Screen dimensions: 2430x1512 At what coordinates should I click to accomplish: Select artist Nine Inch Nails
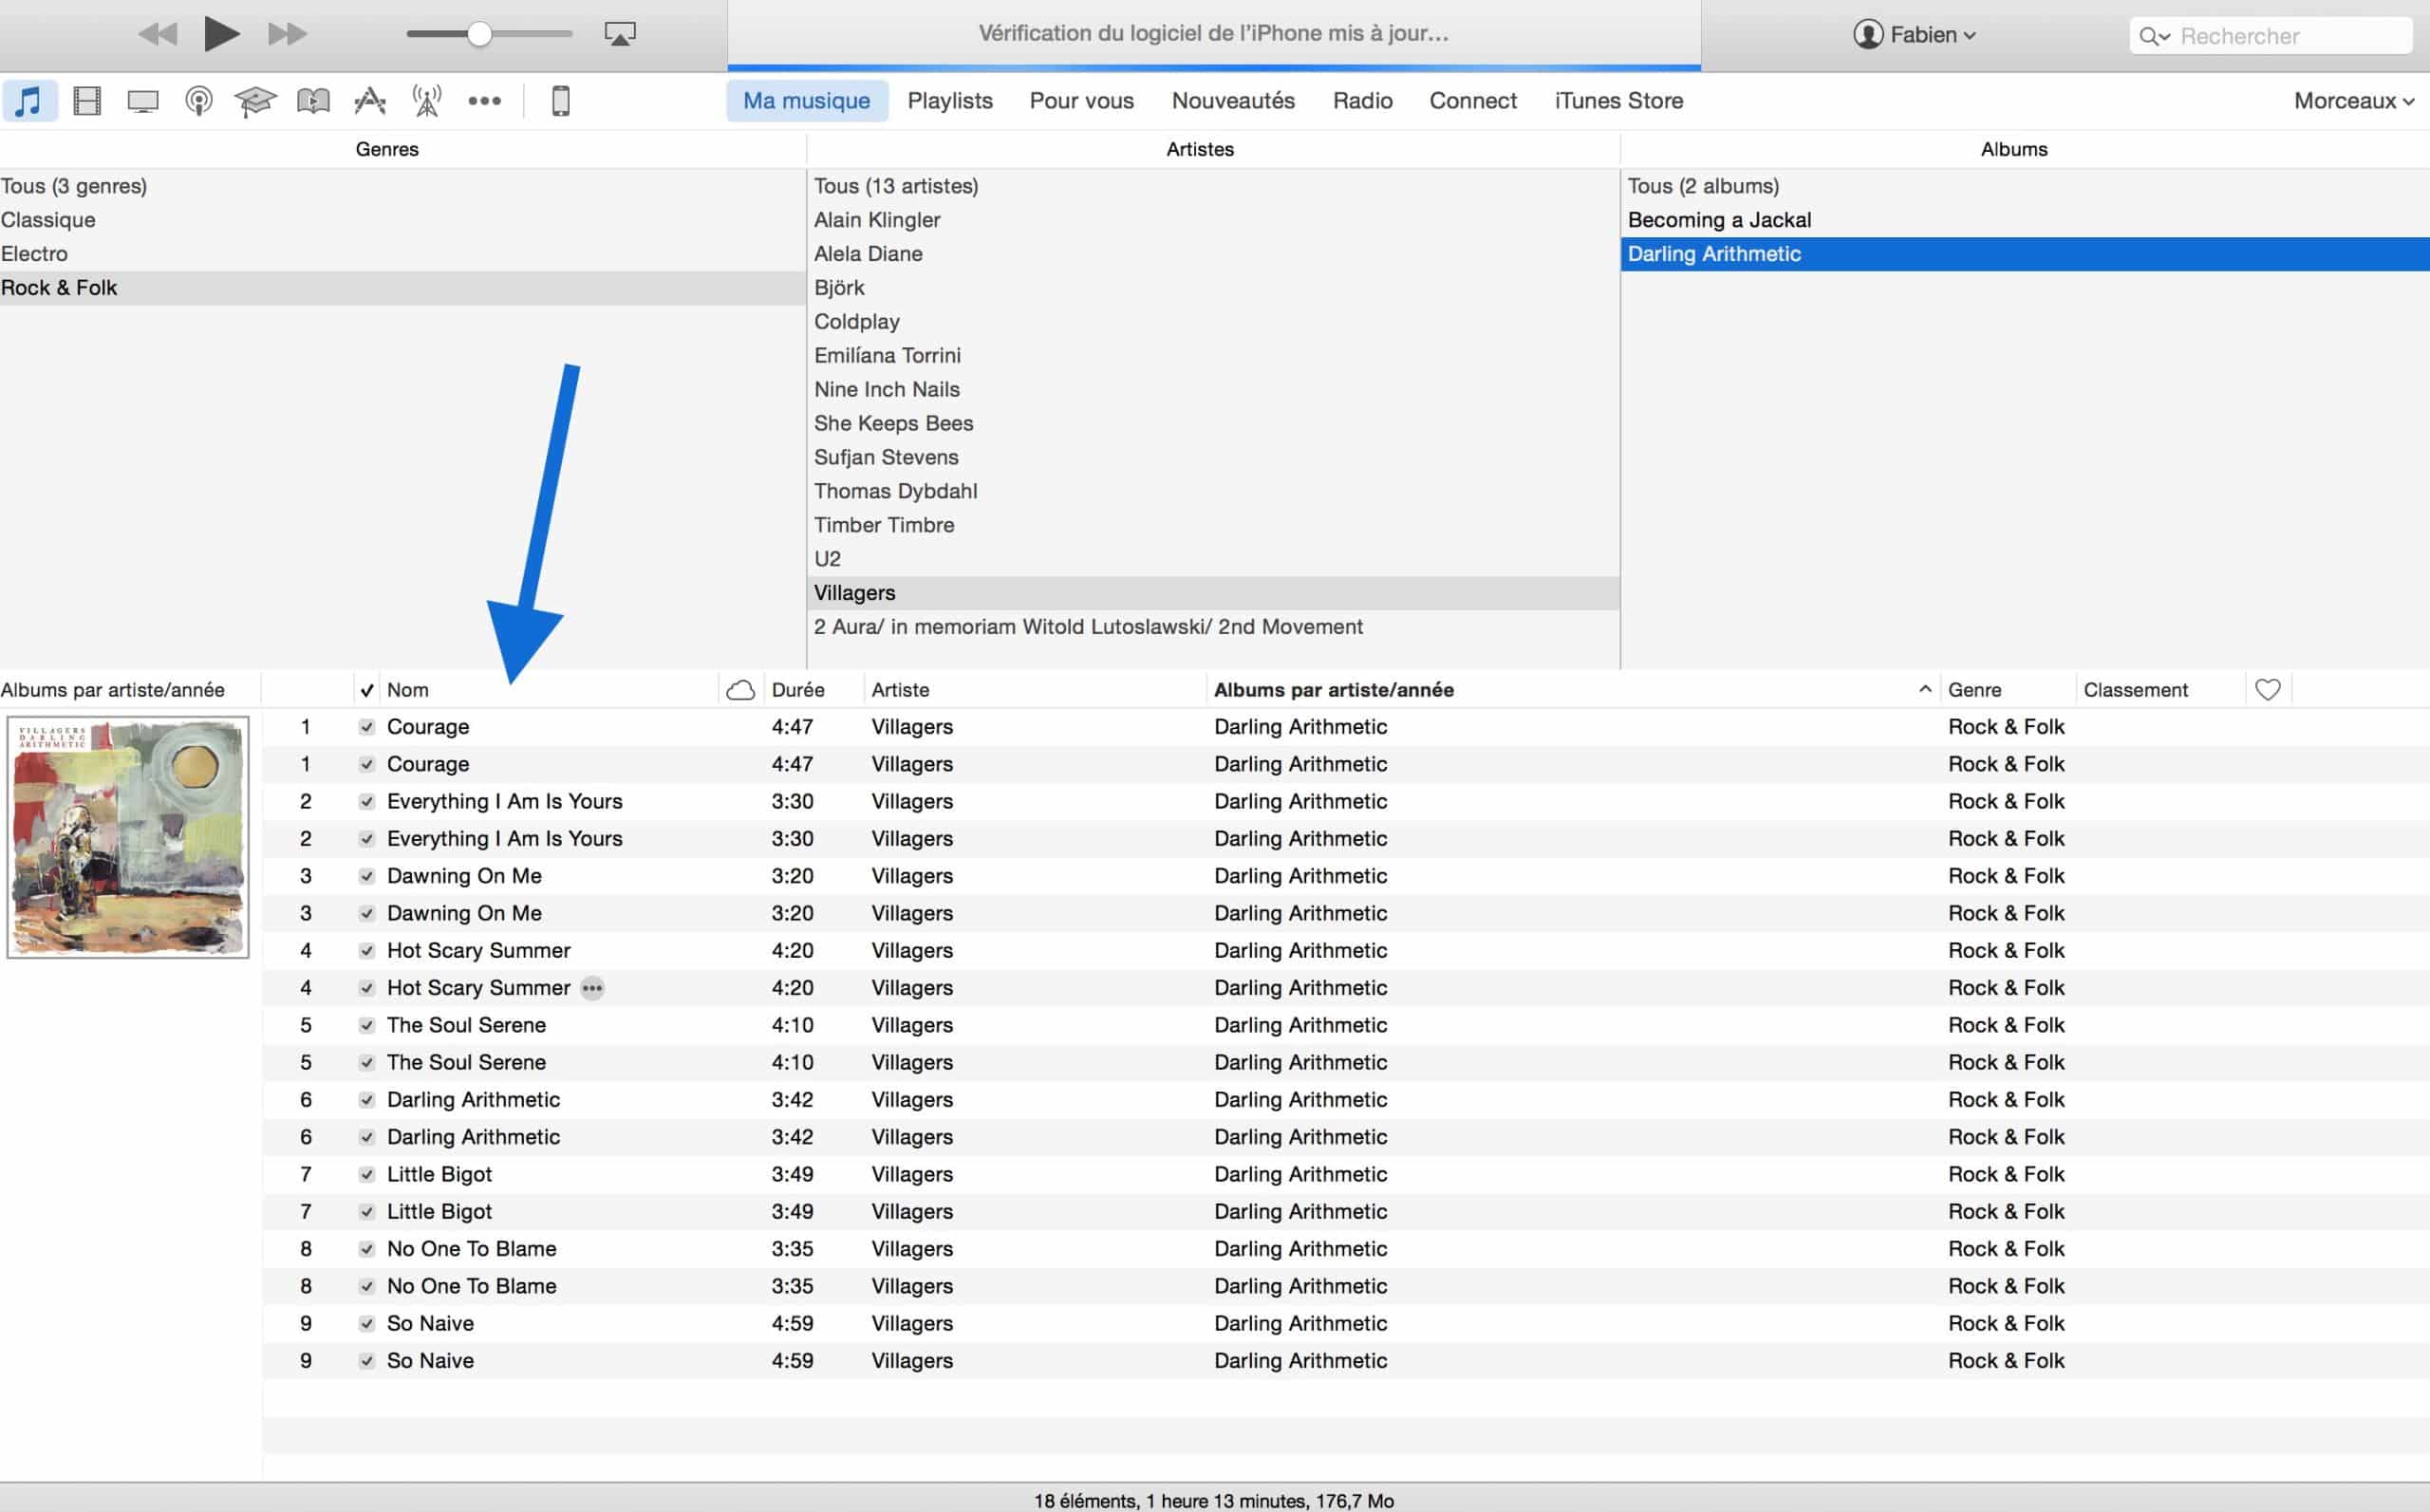[x=1213, y=389]
